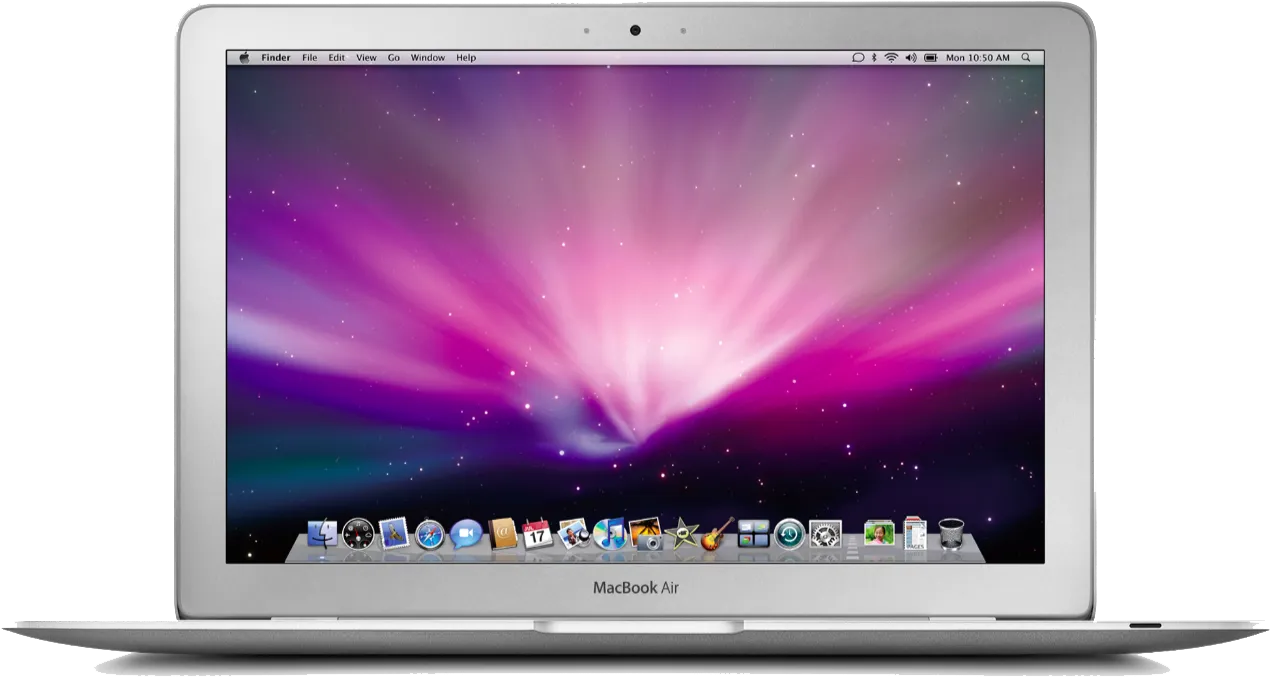Image resolution: width=1270 pixels, height=677 pixels.
Task: Launch Preview from the Dock
Action: coord(574,534)
